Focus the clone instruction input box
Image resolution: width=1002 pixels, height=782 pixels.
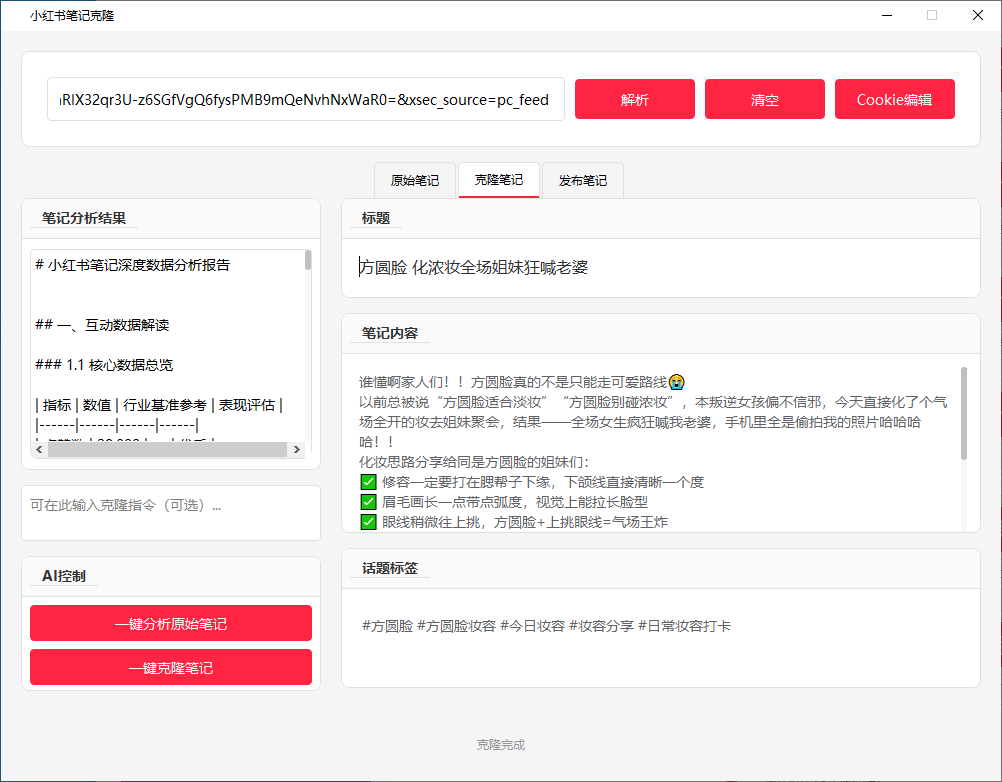tap(171, 512)
